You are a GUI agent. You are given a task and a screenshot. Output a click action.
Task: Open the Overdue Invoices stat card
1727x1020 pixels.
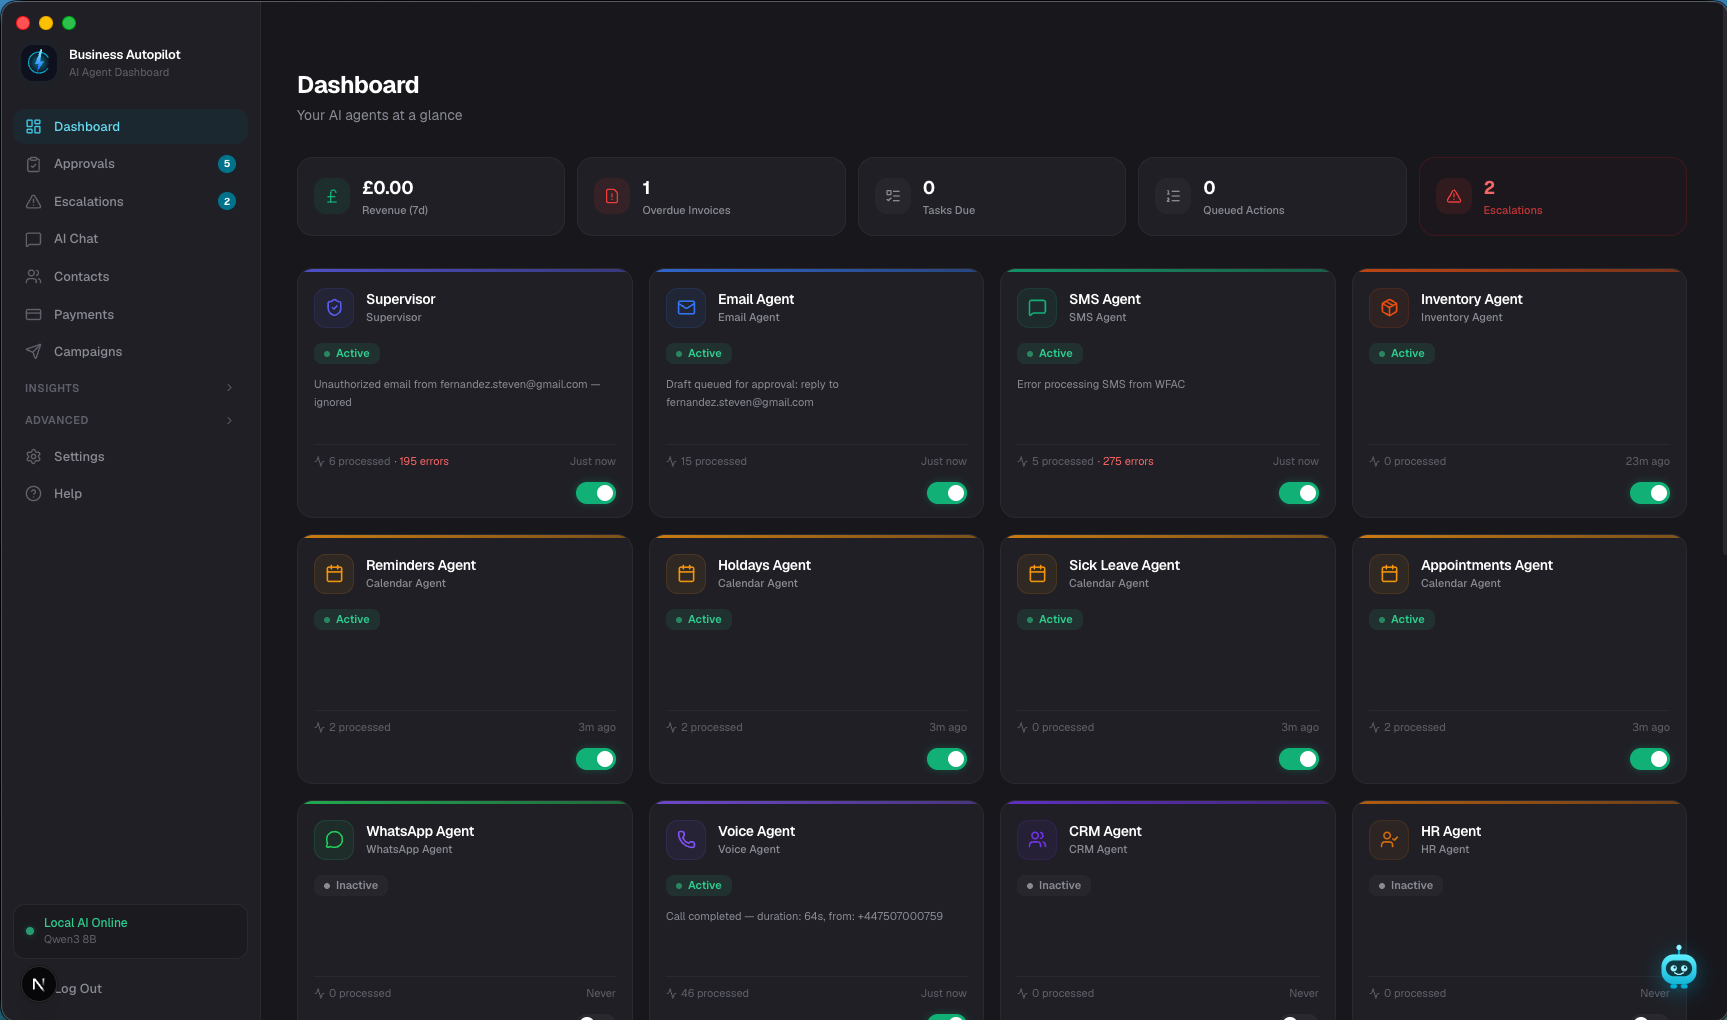pyautogui.click(x=711, y=197)
